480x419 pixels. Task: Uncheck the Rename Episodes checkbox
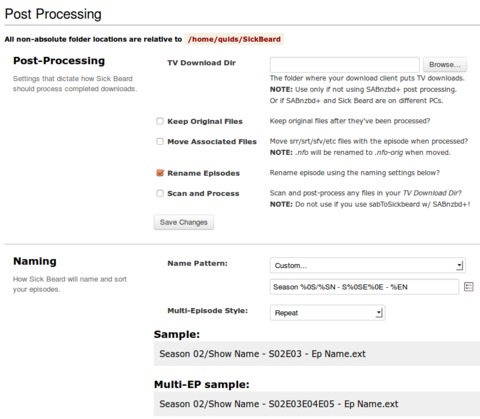click(160, 173)
